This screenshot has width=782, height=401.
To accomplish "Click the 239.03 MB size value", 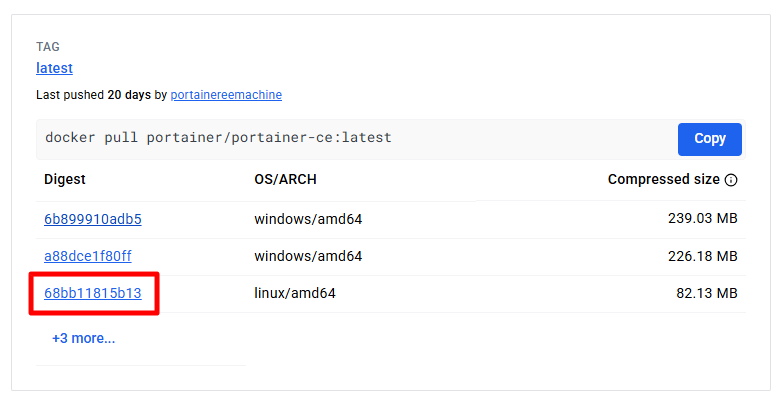I will [702, 218].
